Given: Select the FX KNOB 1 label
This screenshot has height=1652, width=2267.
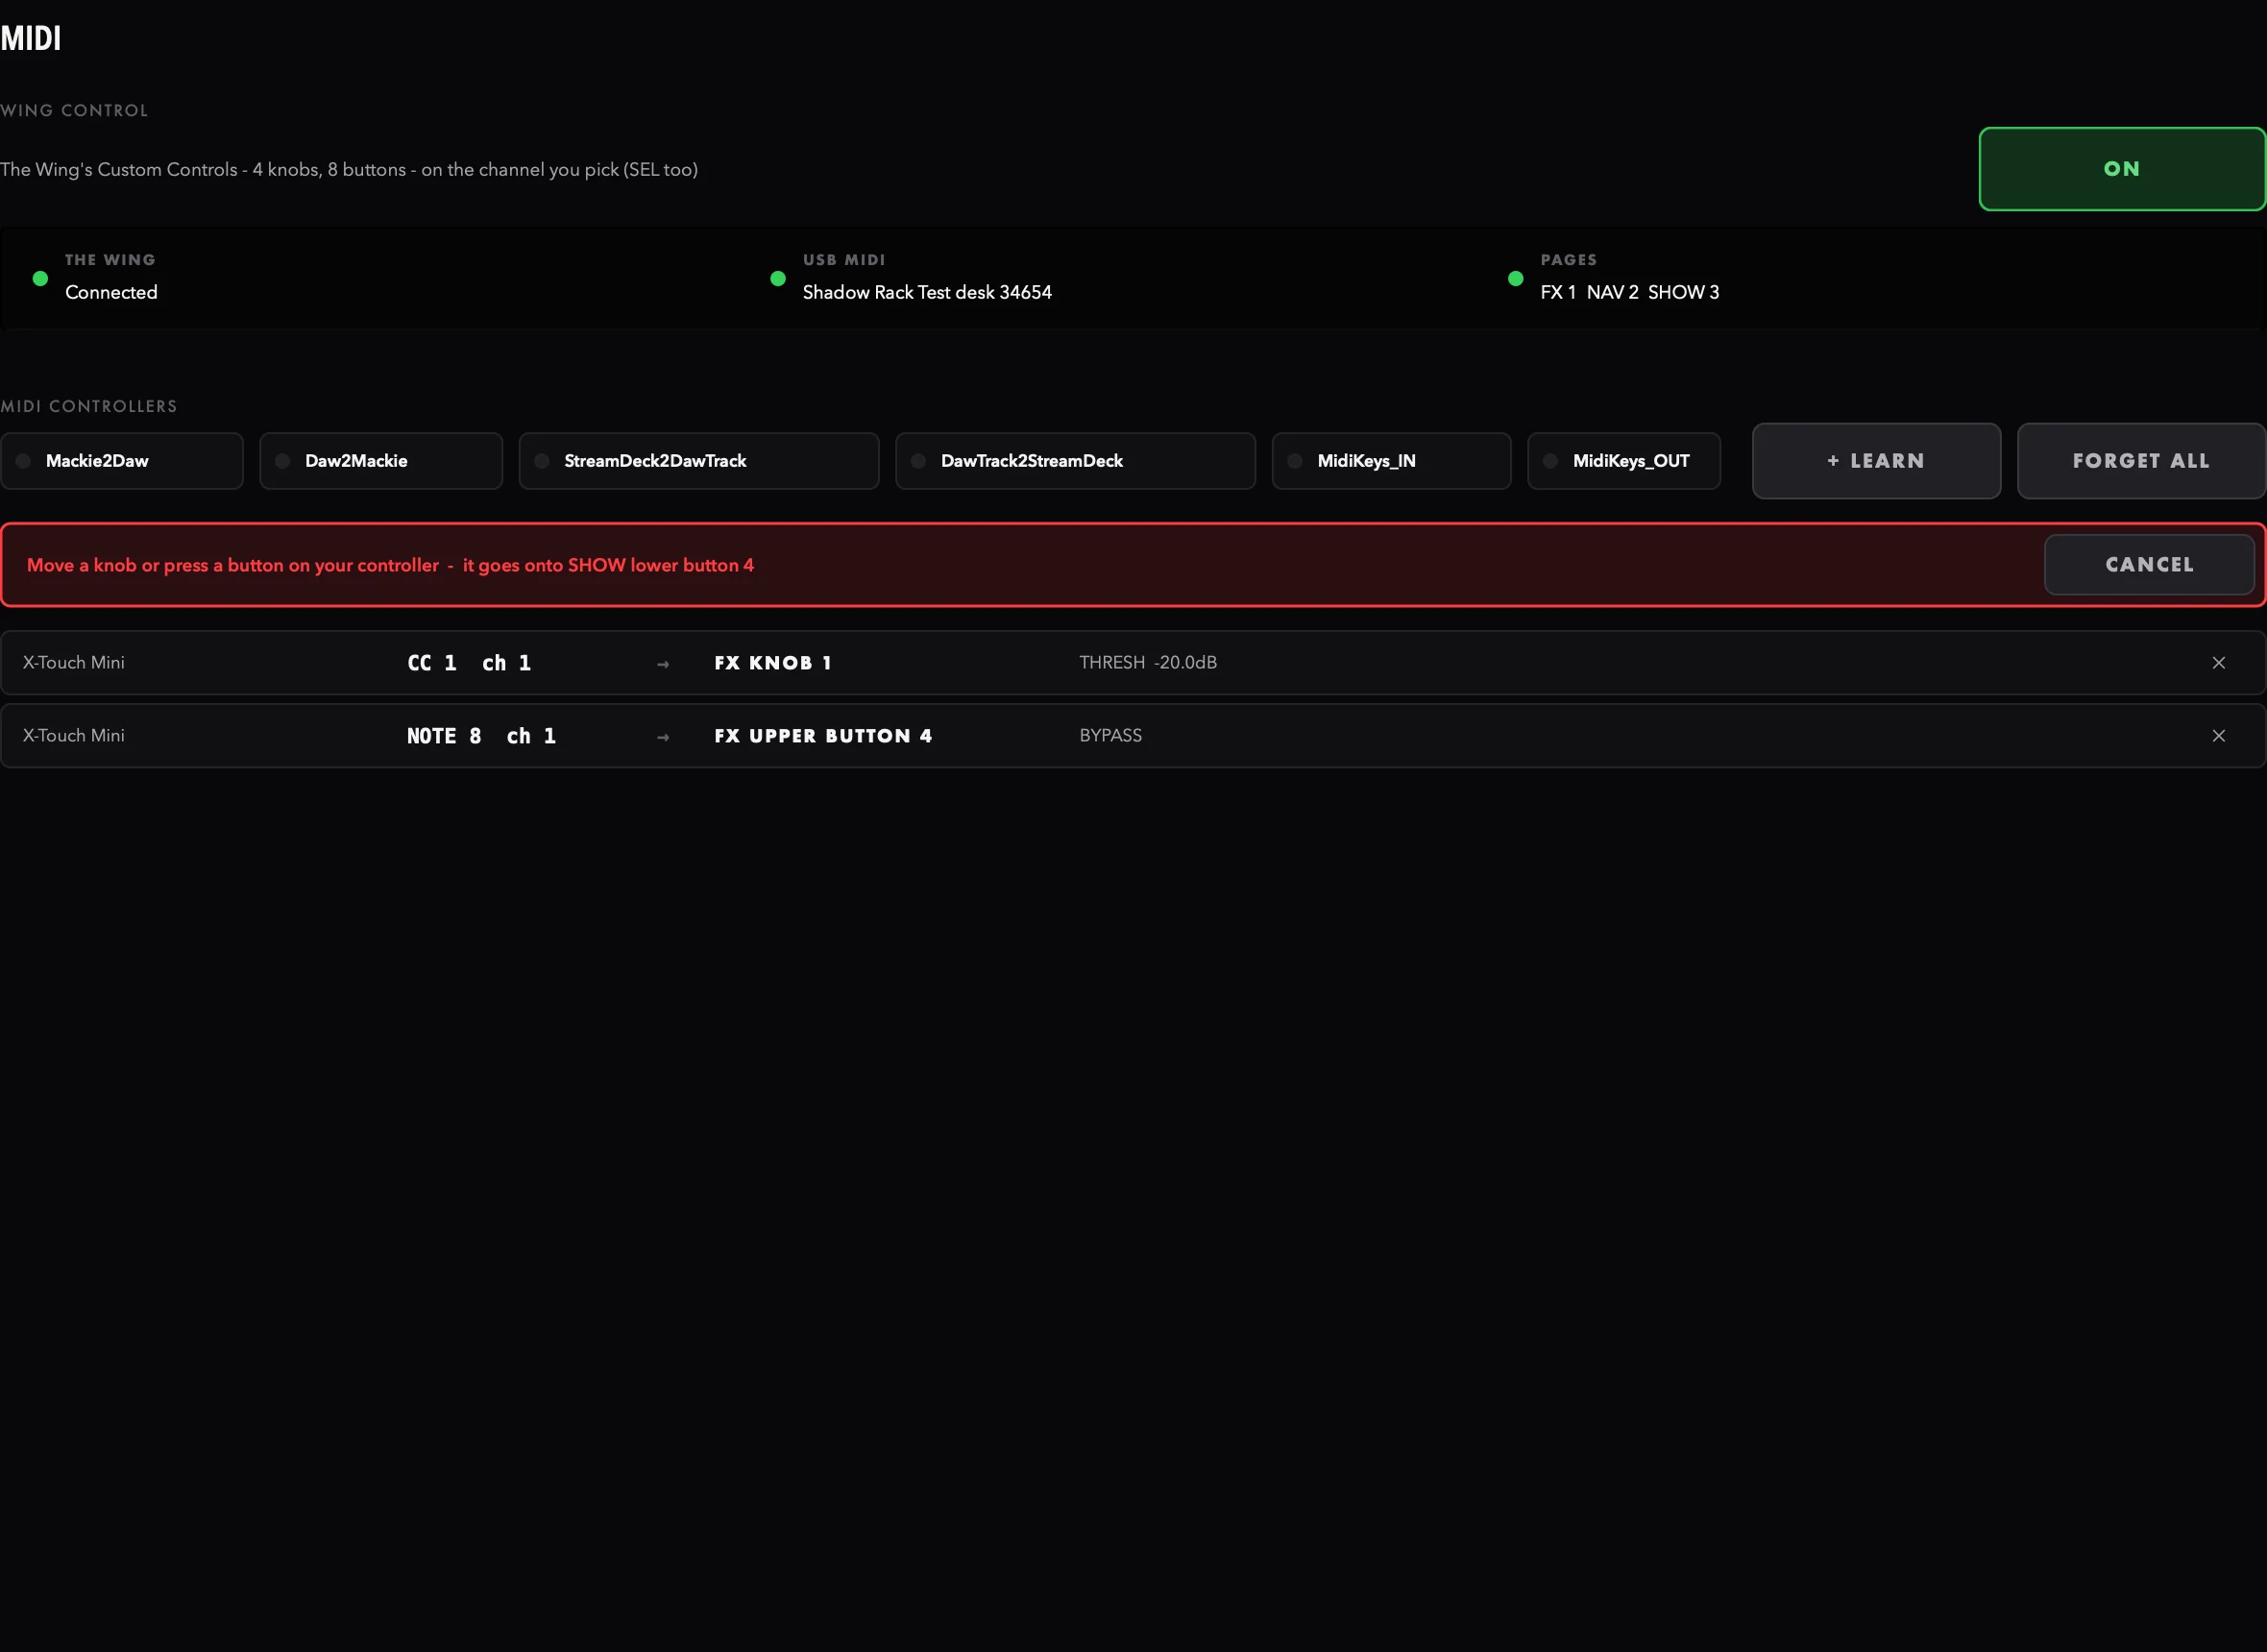Looking at the screenshot, I should [773, 663].
